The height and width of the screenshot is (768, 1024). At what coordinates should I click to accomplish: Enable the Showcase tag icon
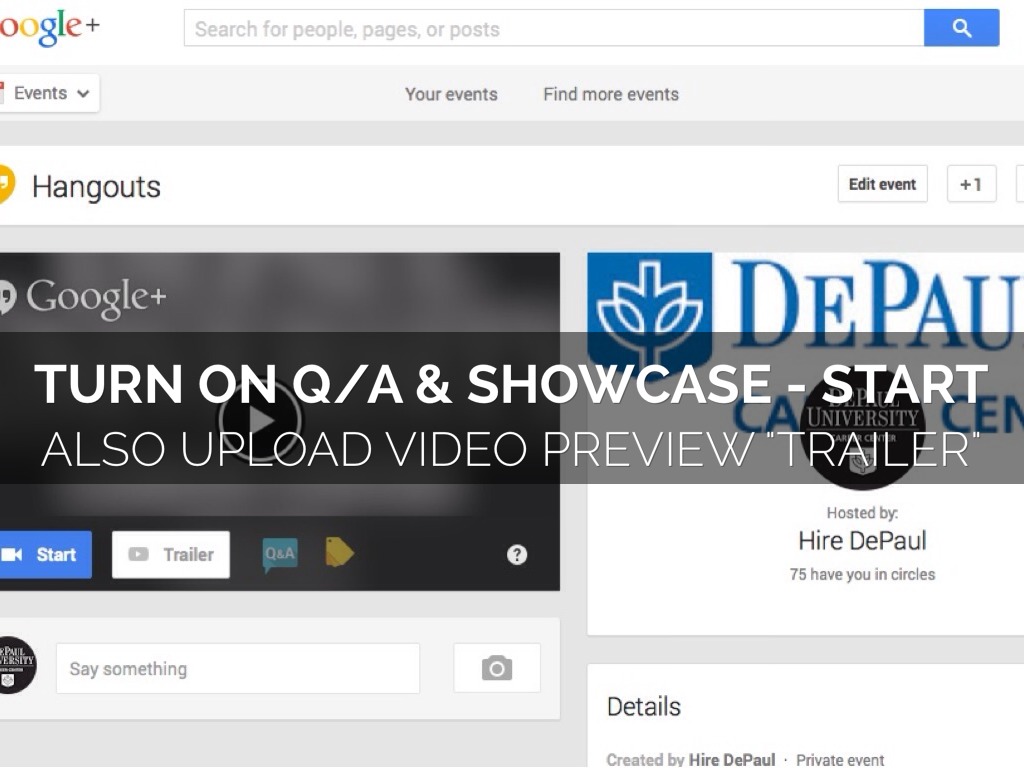coord(339,552)
